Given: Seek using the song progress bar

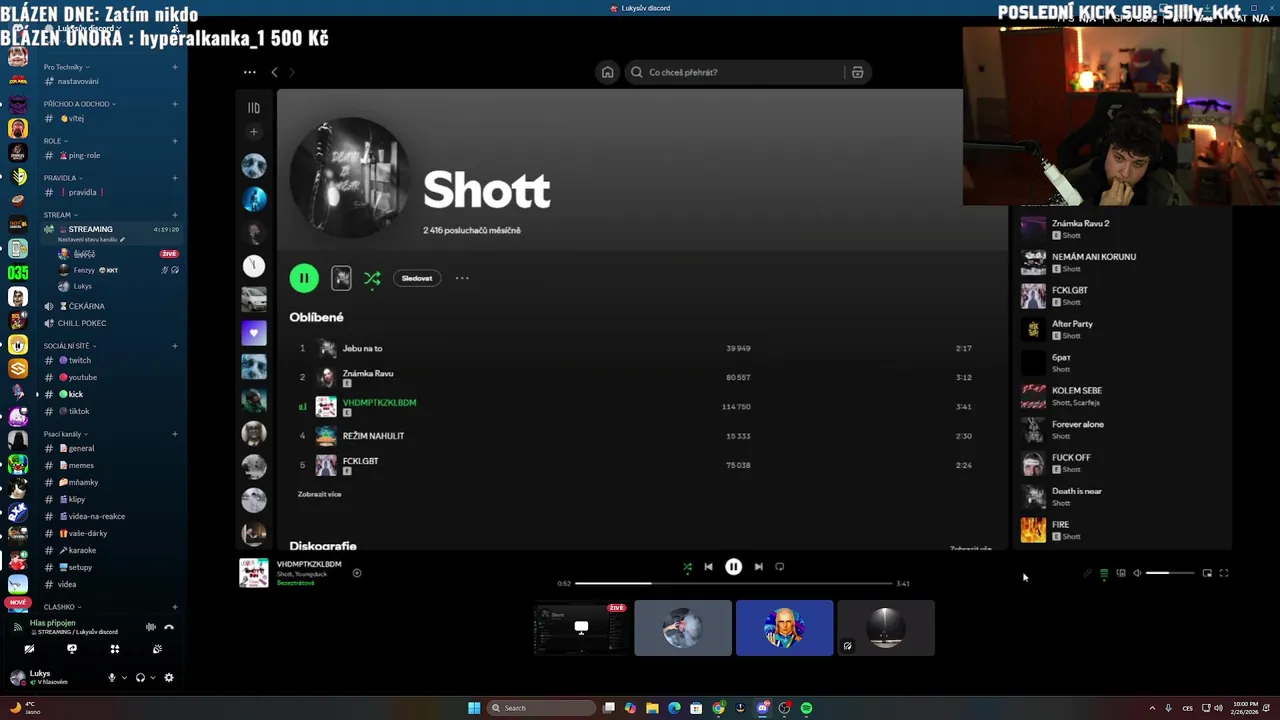Looking at the screenshot, I should (x=733, y=583).
